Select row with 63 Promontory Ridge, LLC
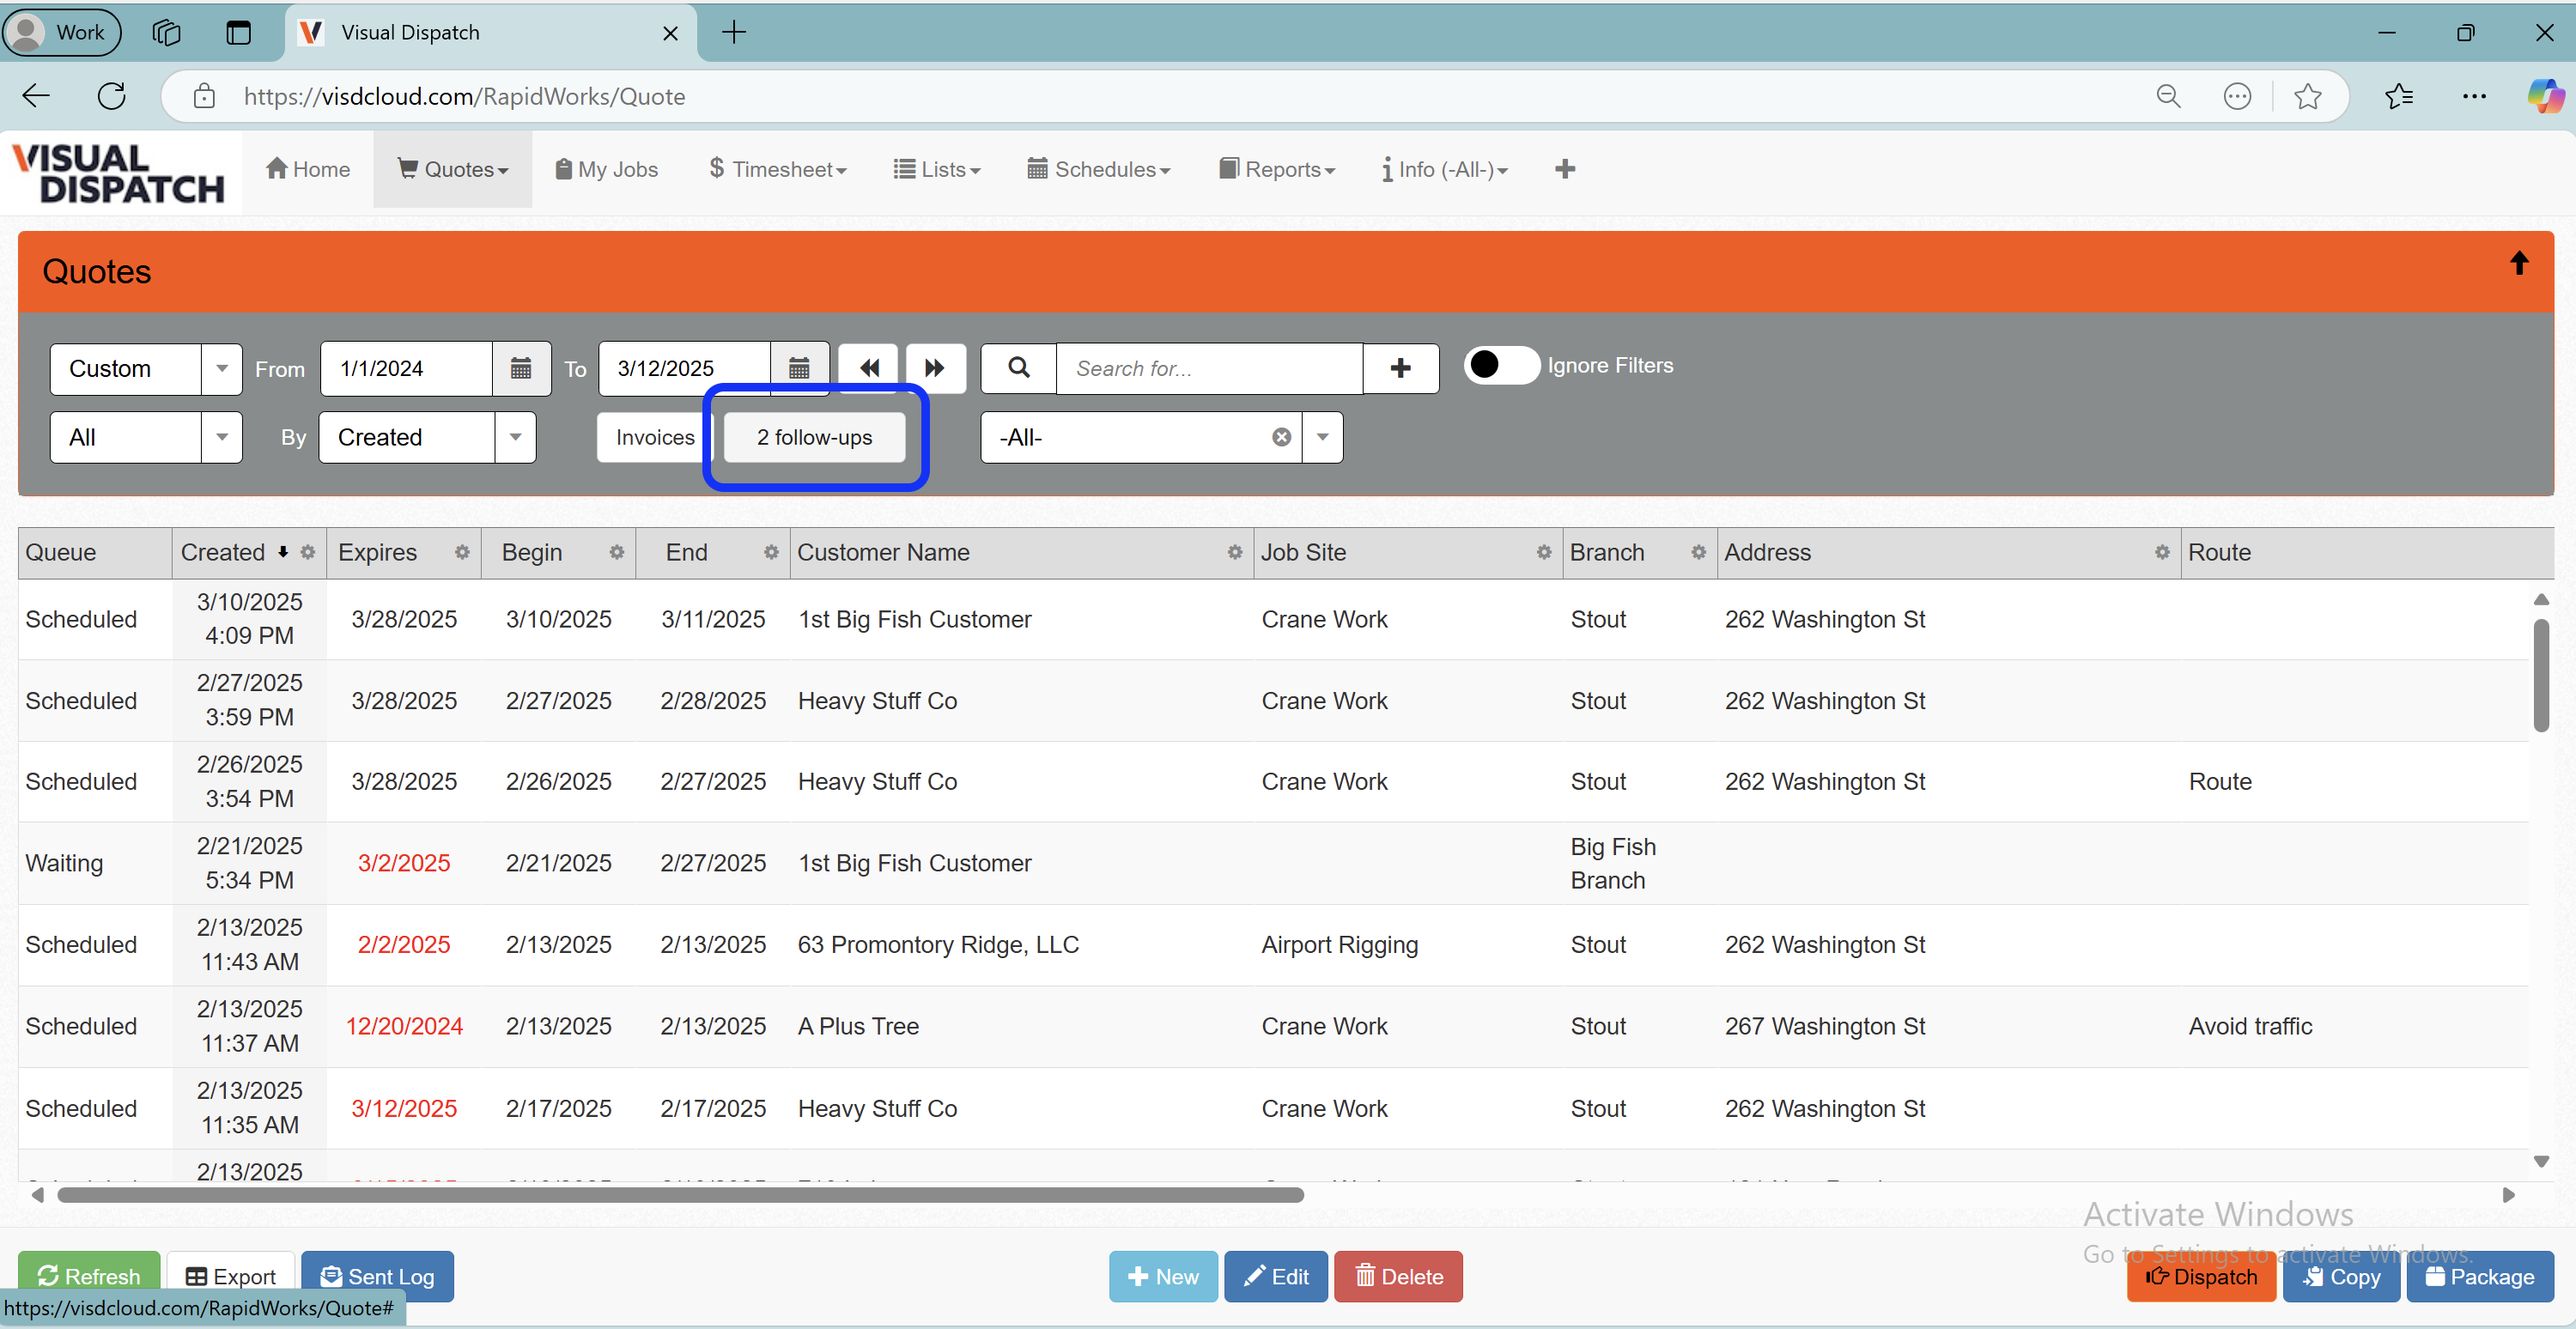Image resolution: width=2576 pixels, height=1329 pixels. 1273,945
